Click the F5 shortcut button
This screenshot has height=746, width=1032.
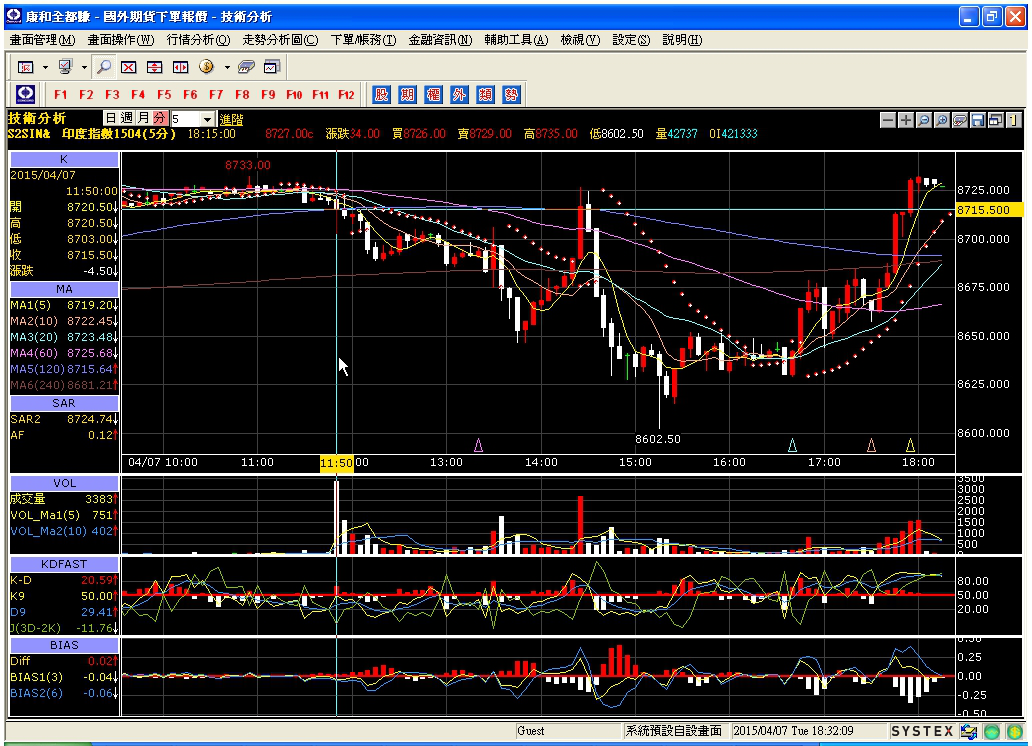[x=164, y=94]
